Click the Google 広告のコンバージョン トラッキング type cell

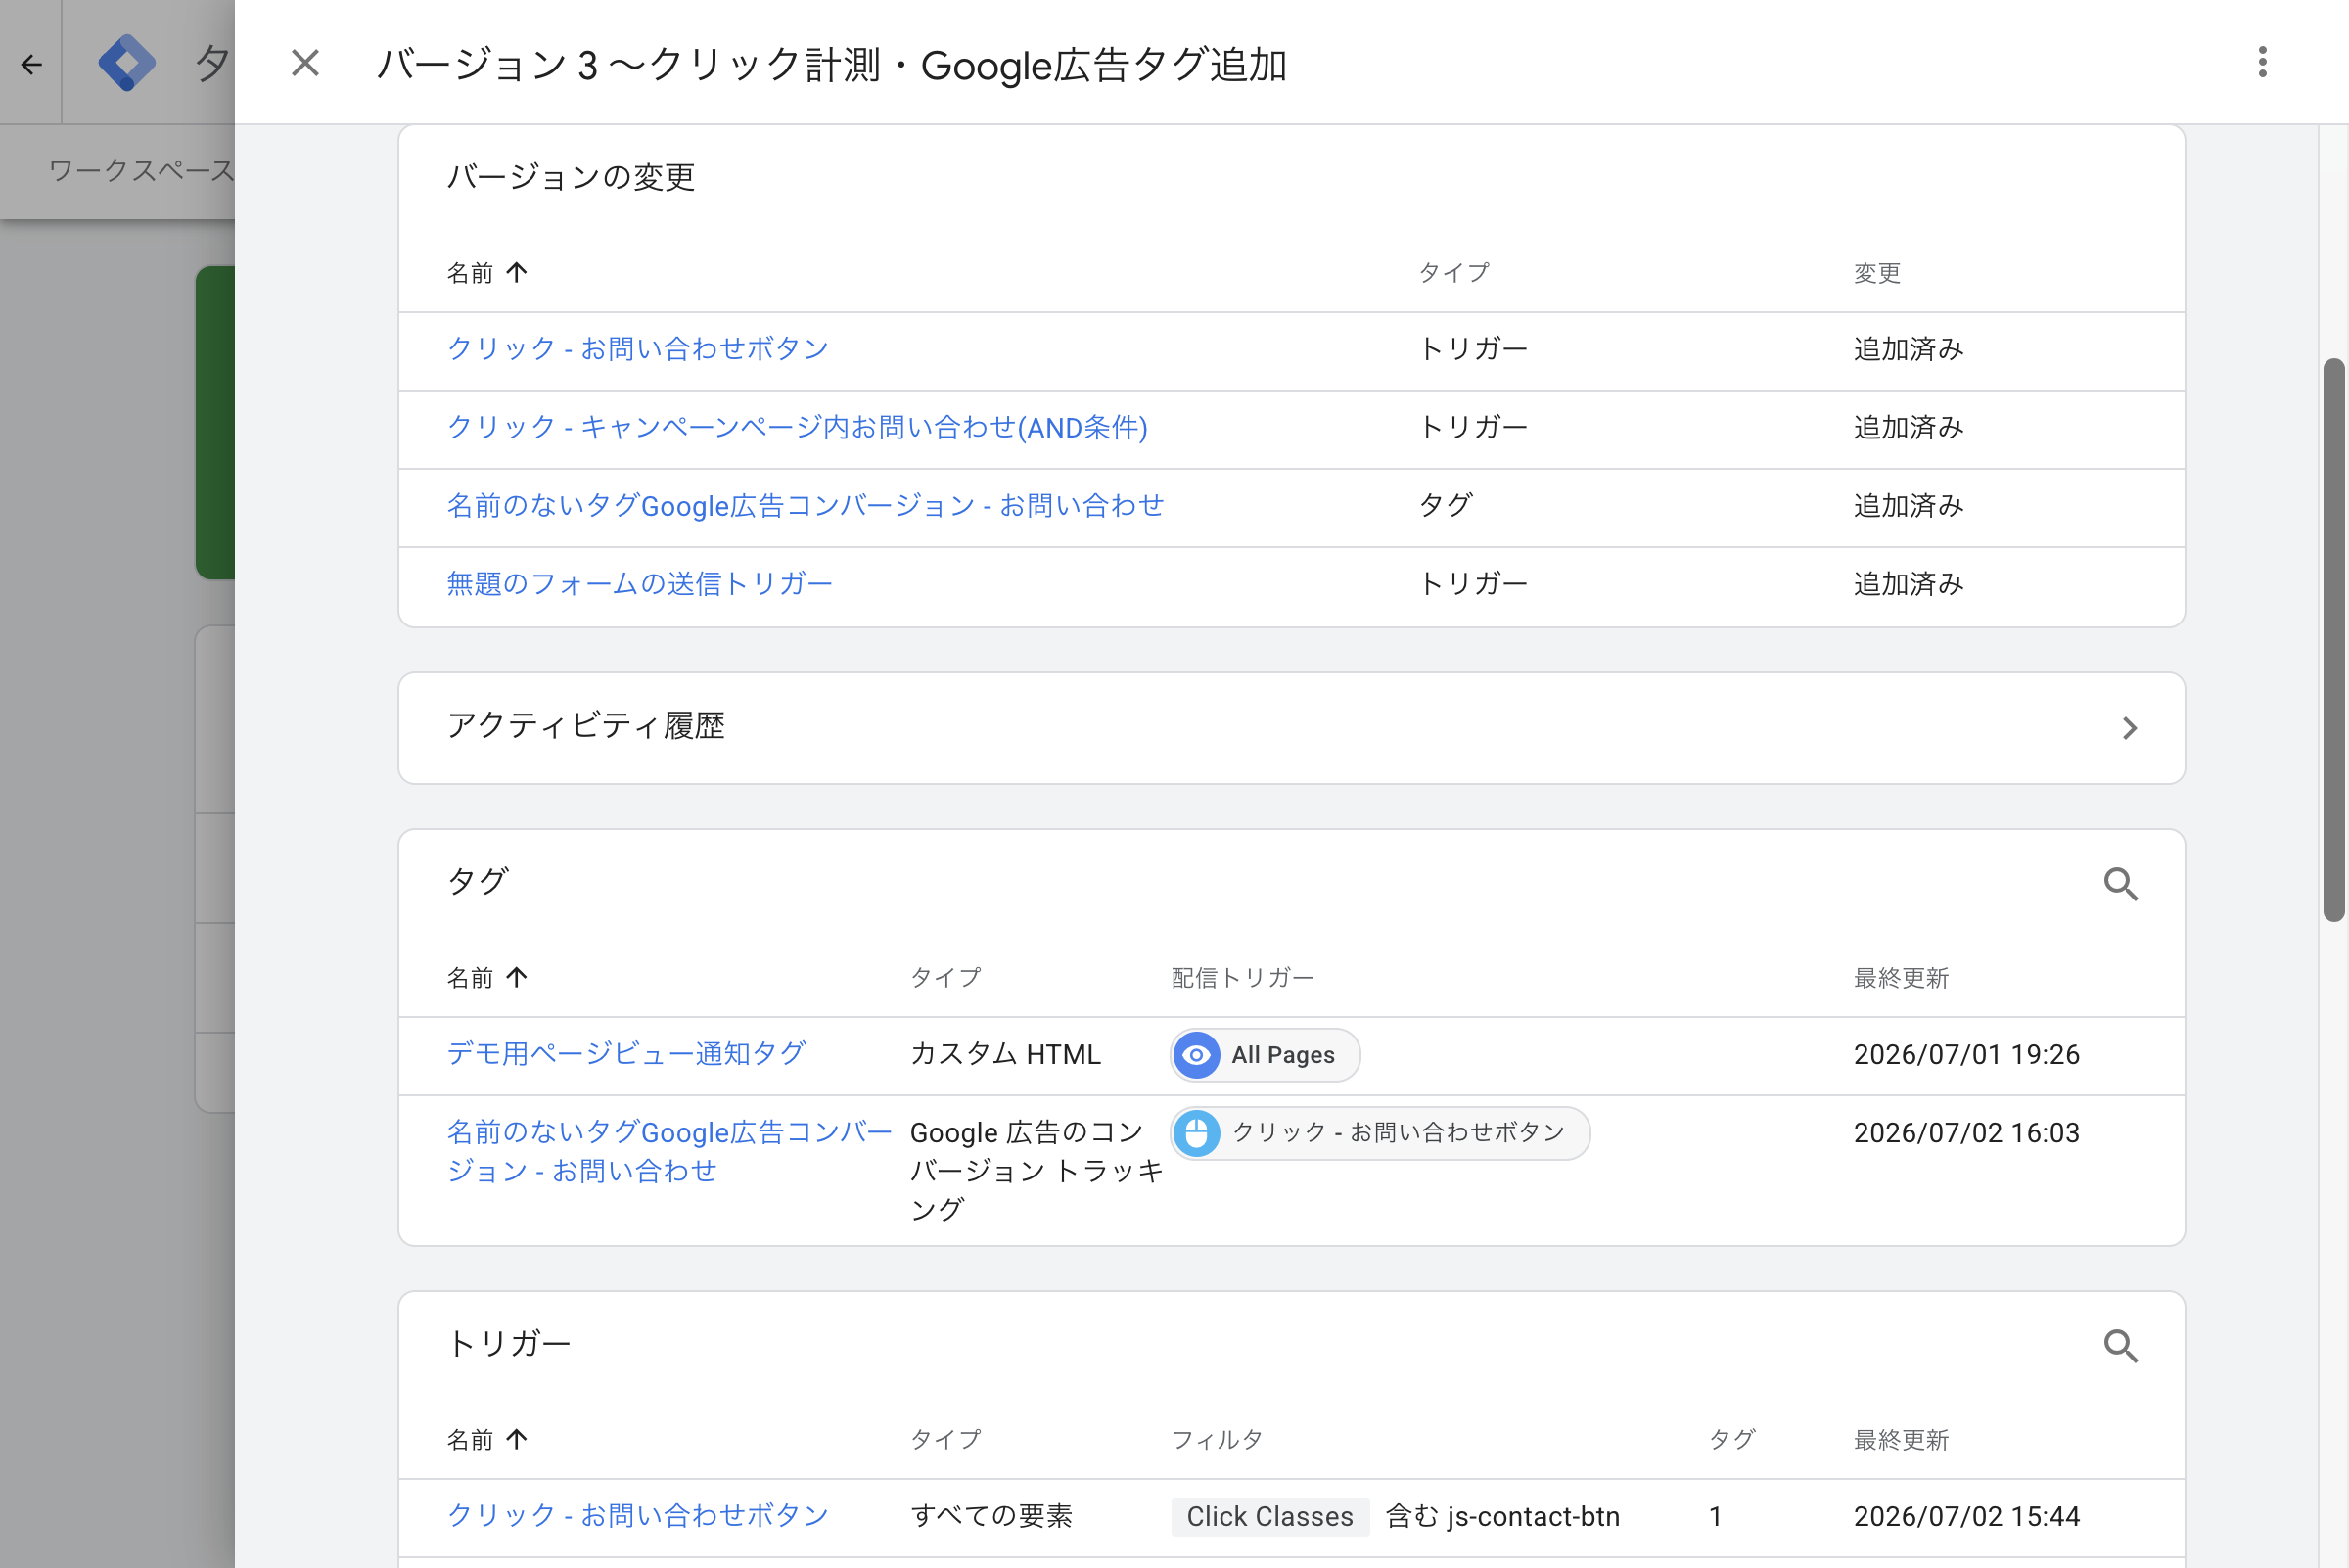tap(1036, 1171)
